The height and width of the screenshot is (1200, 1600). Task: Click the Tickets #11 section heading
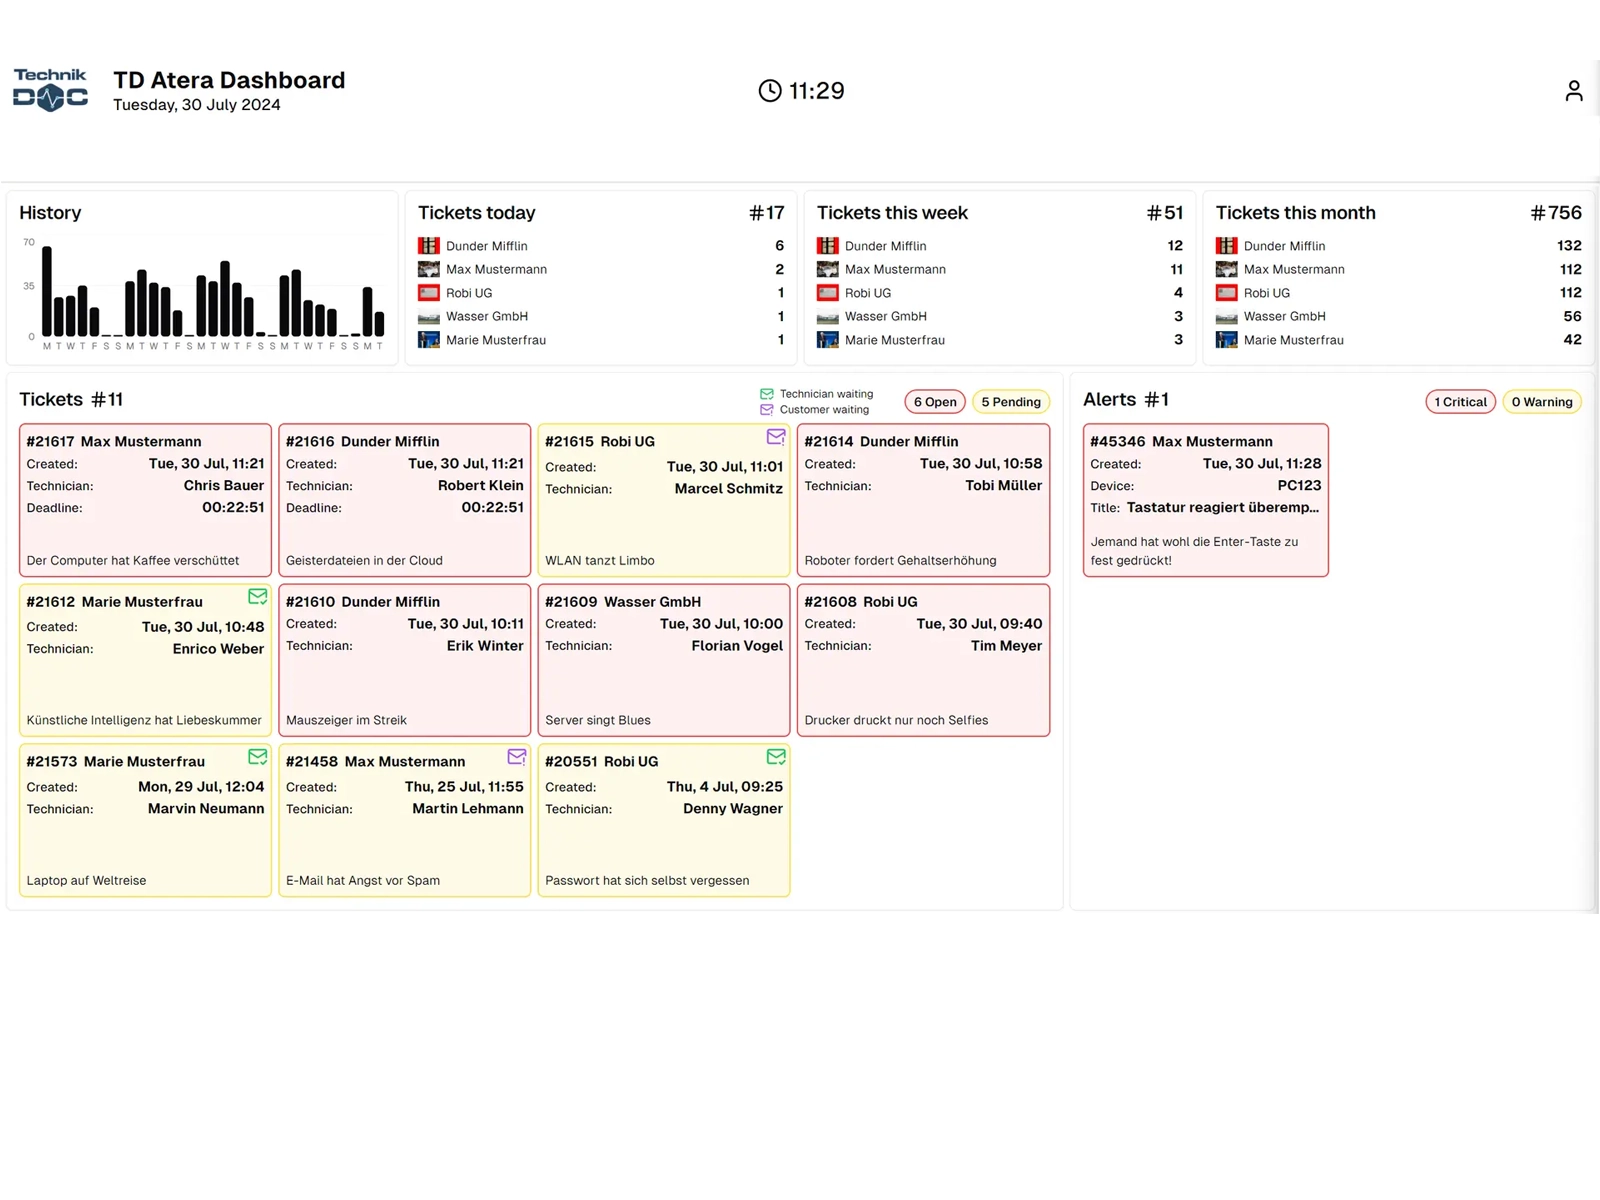tap(71, 400)
